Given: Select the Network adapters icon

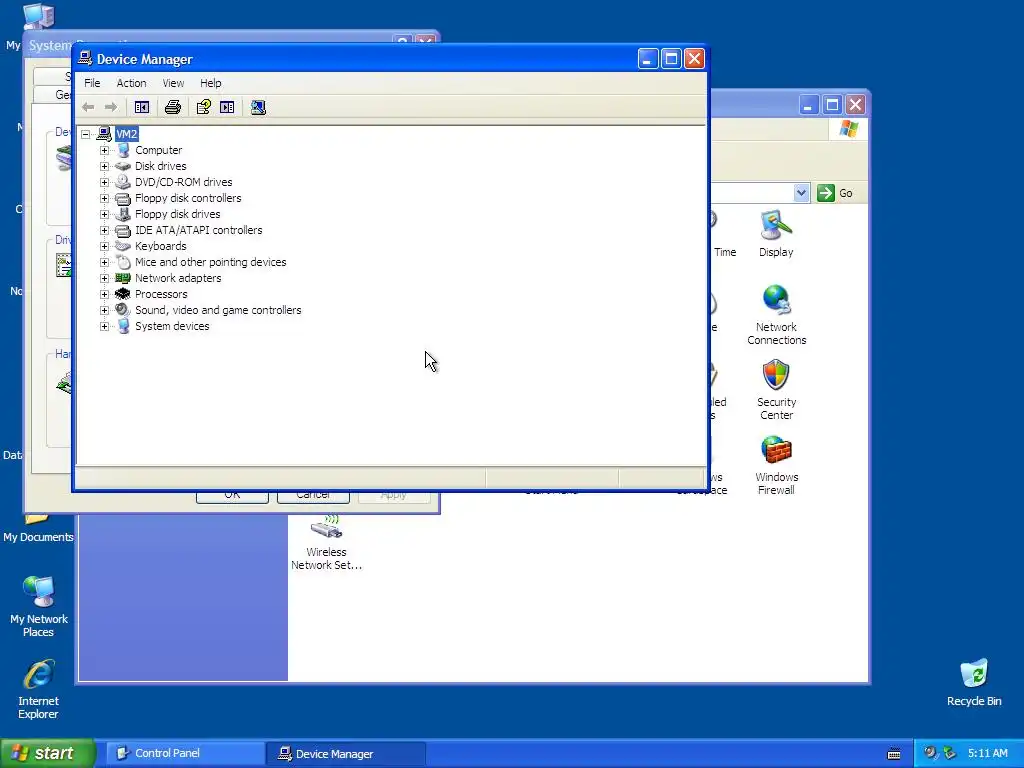Looking at the screenshot, I should [x=123, y=278].
